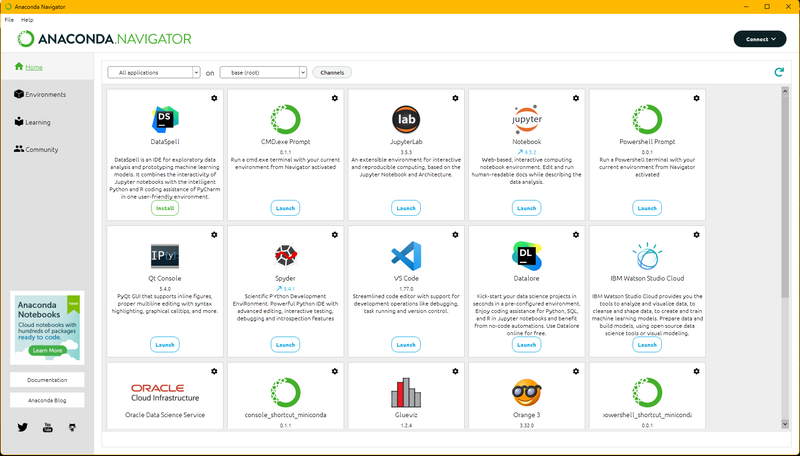Click the JupyterLab logo icon
The width and height of the screenshot is (800, 456).
pos(406,119)
